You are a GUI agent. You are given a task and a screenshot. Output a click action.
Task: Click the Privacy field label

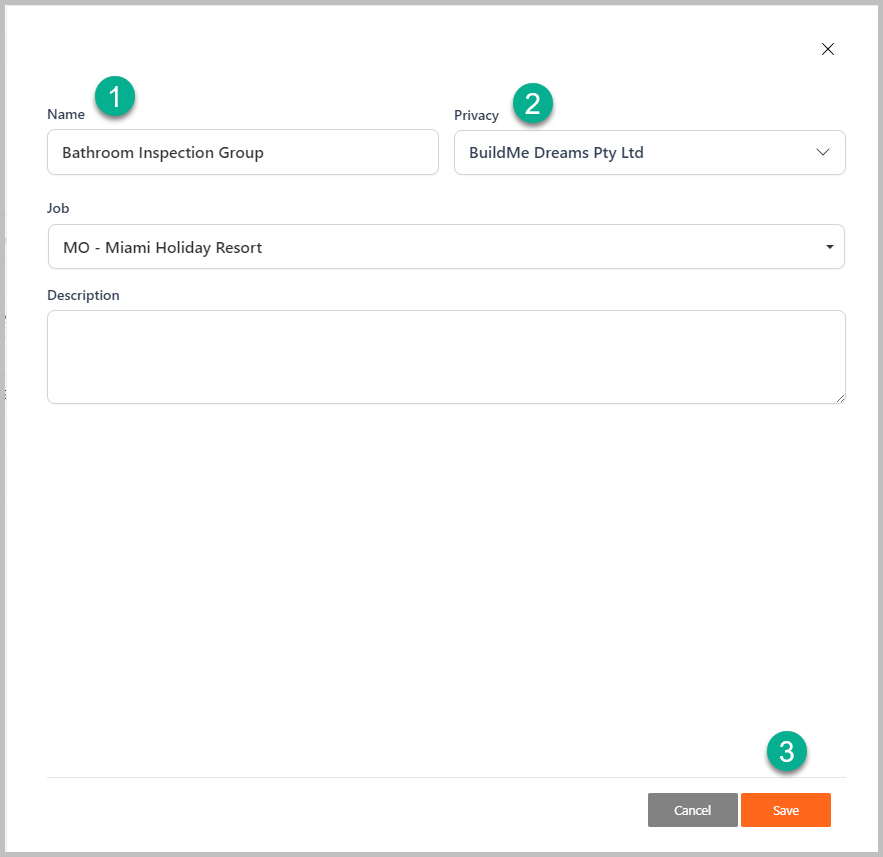tap(476, 115)
